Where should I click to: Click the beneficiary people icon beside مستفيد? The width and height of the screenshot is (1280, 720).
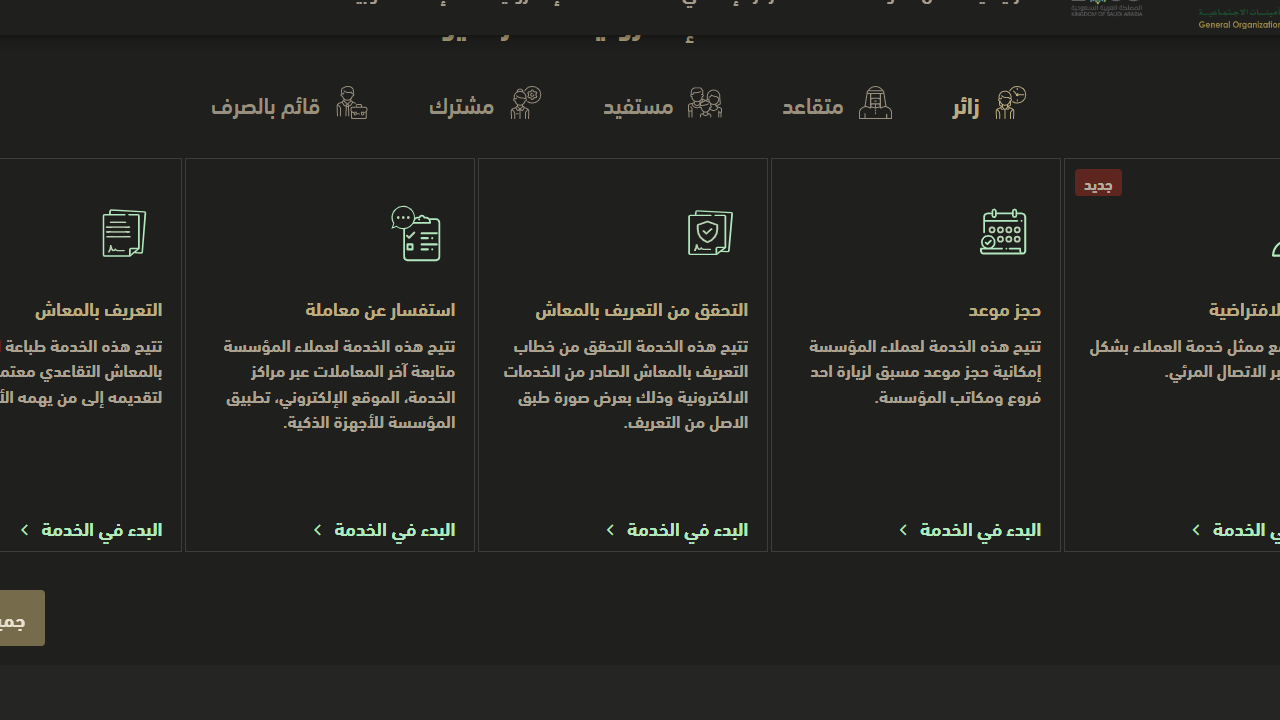[x=705, y=103]
